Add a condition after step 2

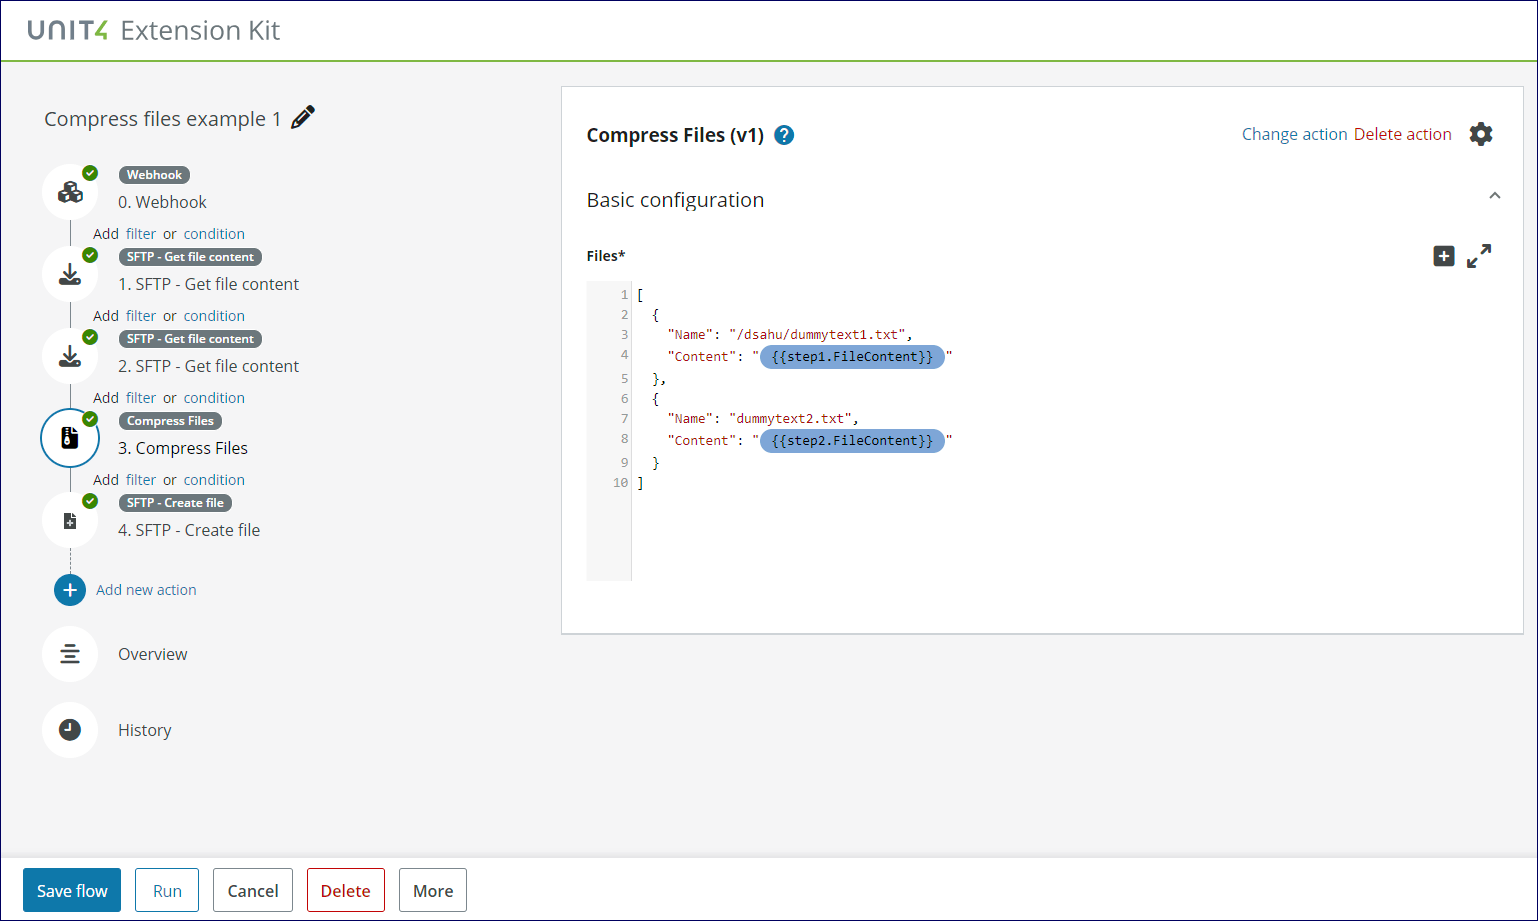214,397
